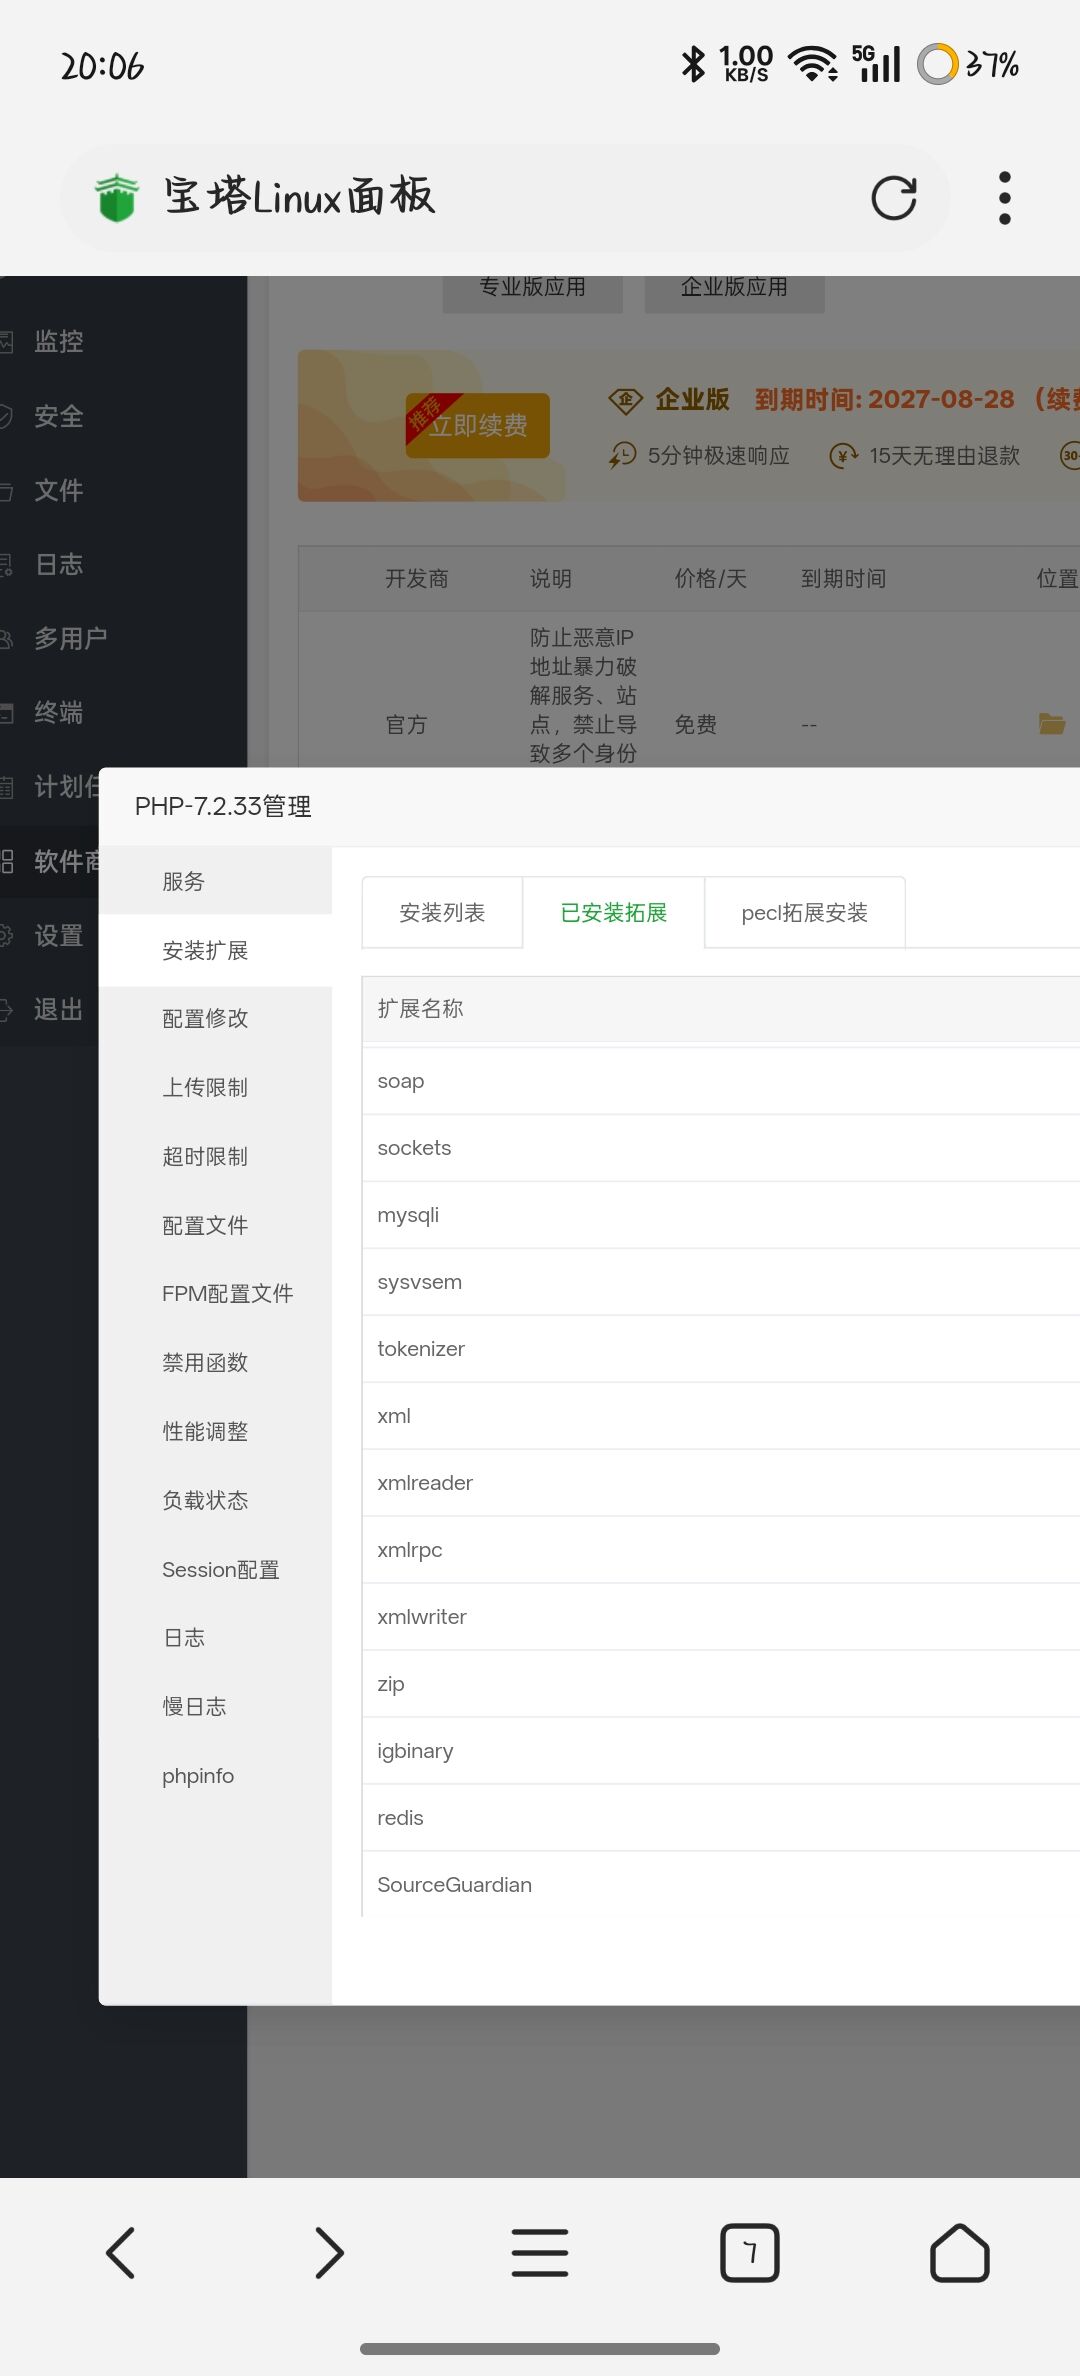Tap the 宝塔Linux面板 address bar title
Viewport: 1080px width, 2376px height.
coord(300,197)
